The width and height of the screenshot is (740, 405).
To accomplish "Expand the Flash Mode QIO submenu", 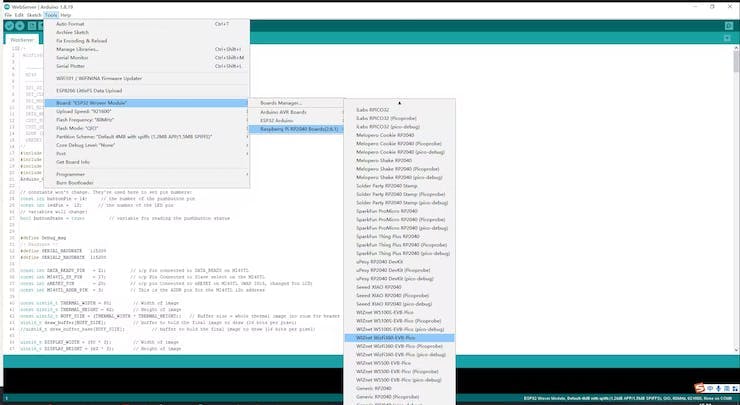I will click(x=146, y=128).
